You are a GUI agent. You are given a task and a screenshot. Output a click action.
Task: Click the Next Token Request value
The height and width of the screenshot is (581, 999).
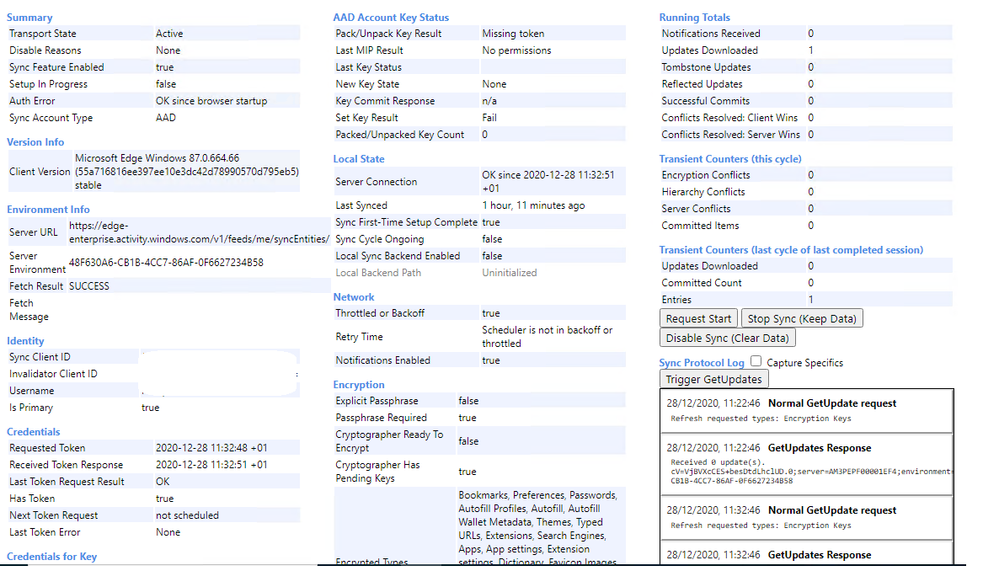coord(187,515)
